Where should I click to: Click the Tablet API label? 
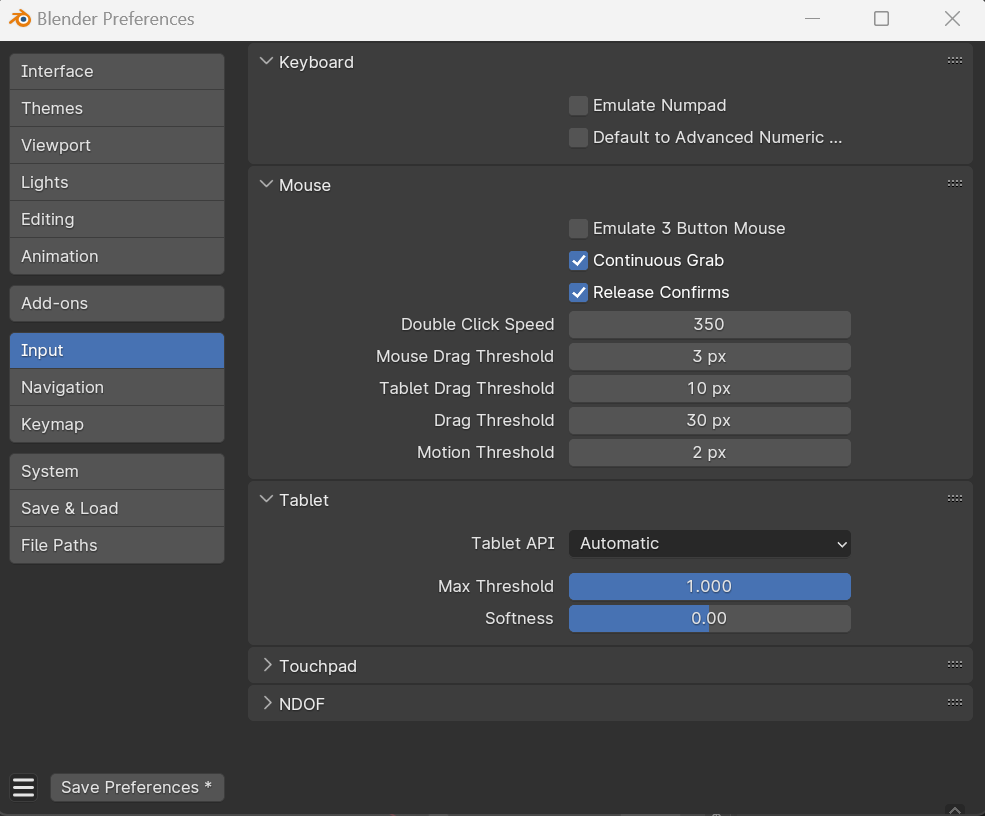(513, 543)
